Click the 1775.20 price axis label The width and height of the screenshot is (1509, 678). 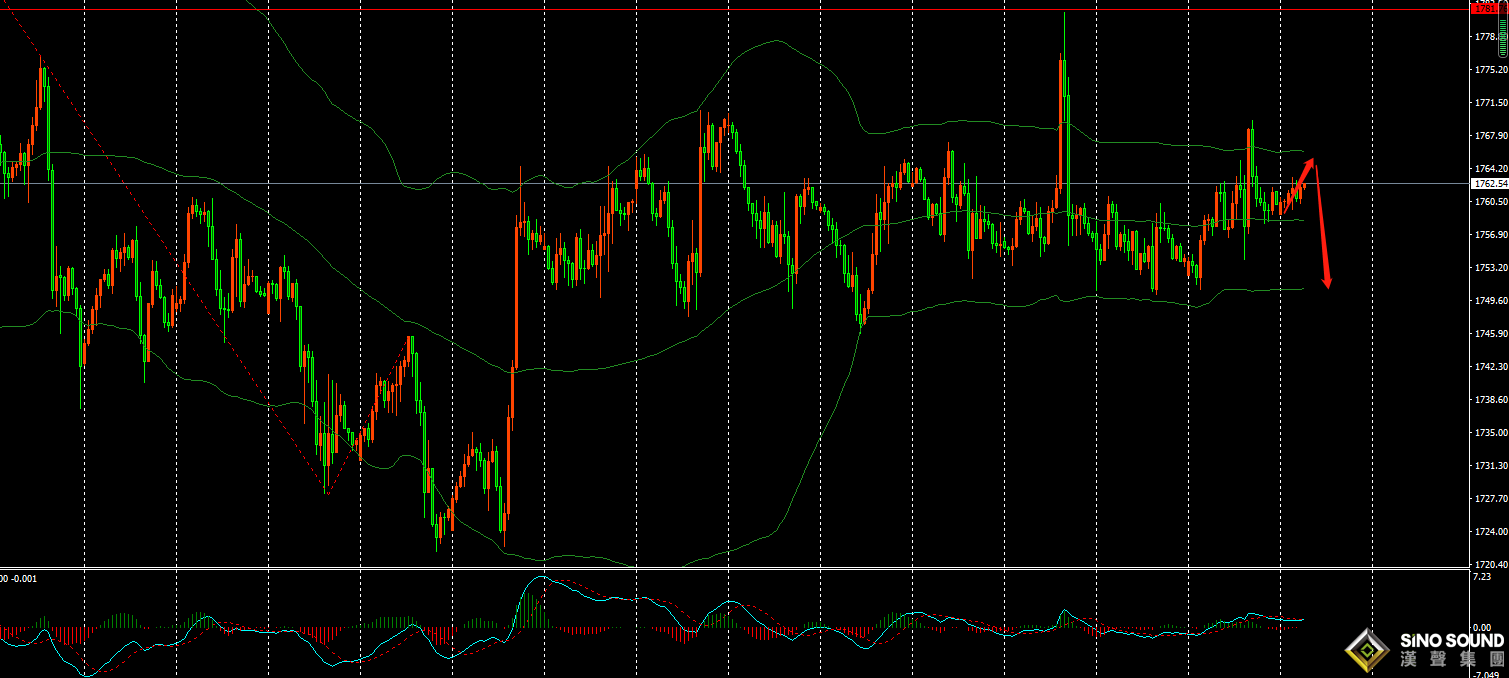(x=1489, y=70)
